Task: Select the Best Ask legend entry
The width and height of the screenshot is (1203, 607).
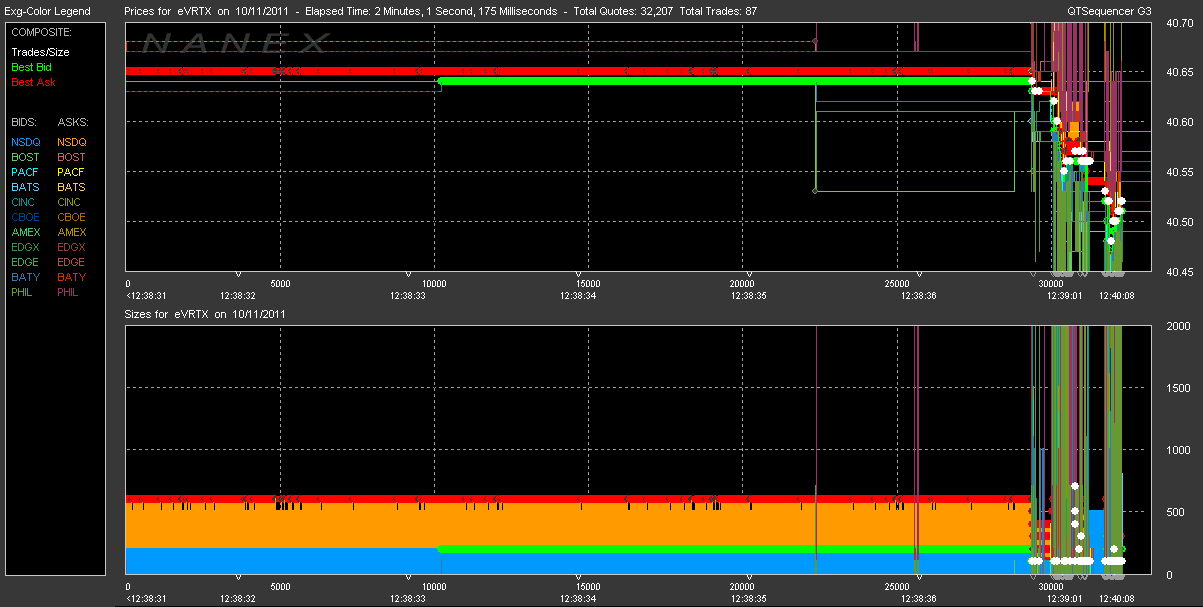Action: coord(33,82)
